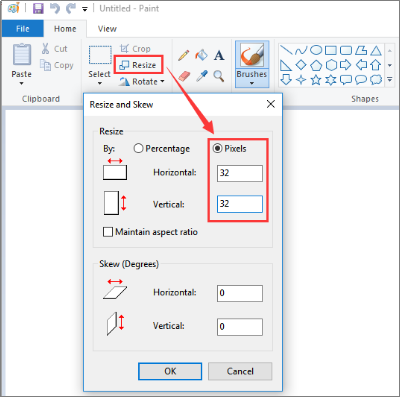Screen dimensions: 400x397
Task: Switch to the View ribbon tab
Action: [x=107, y=29]
